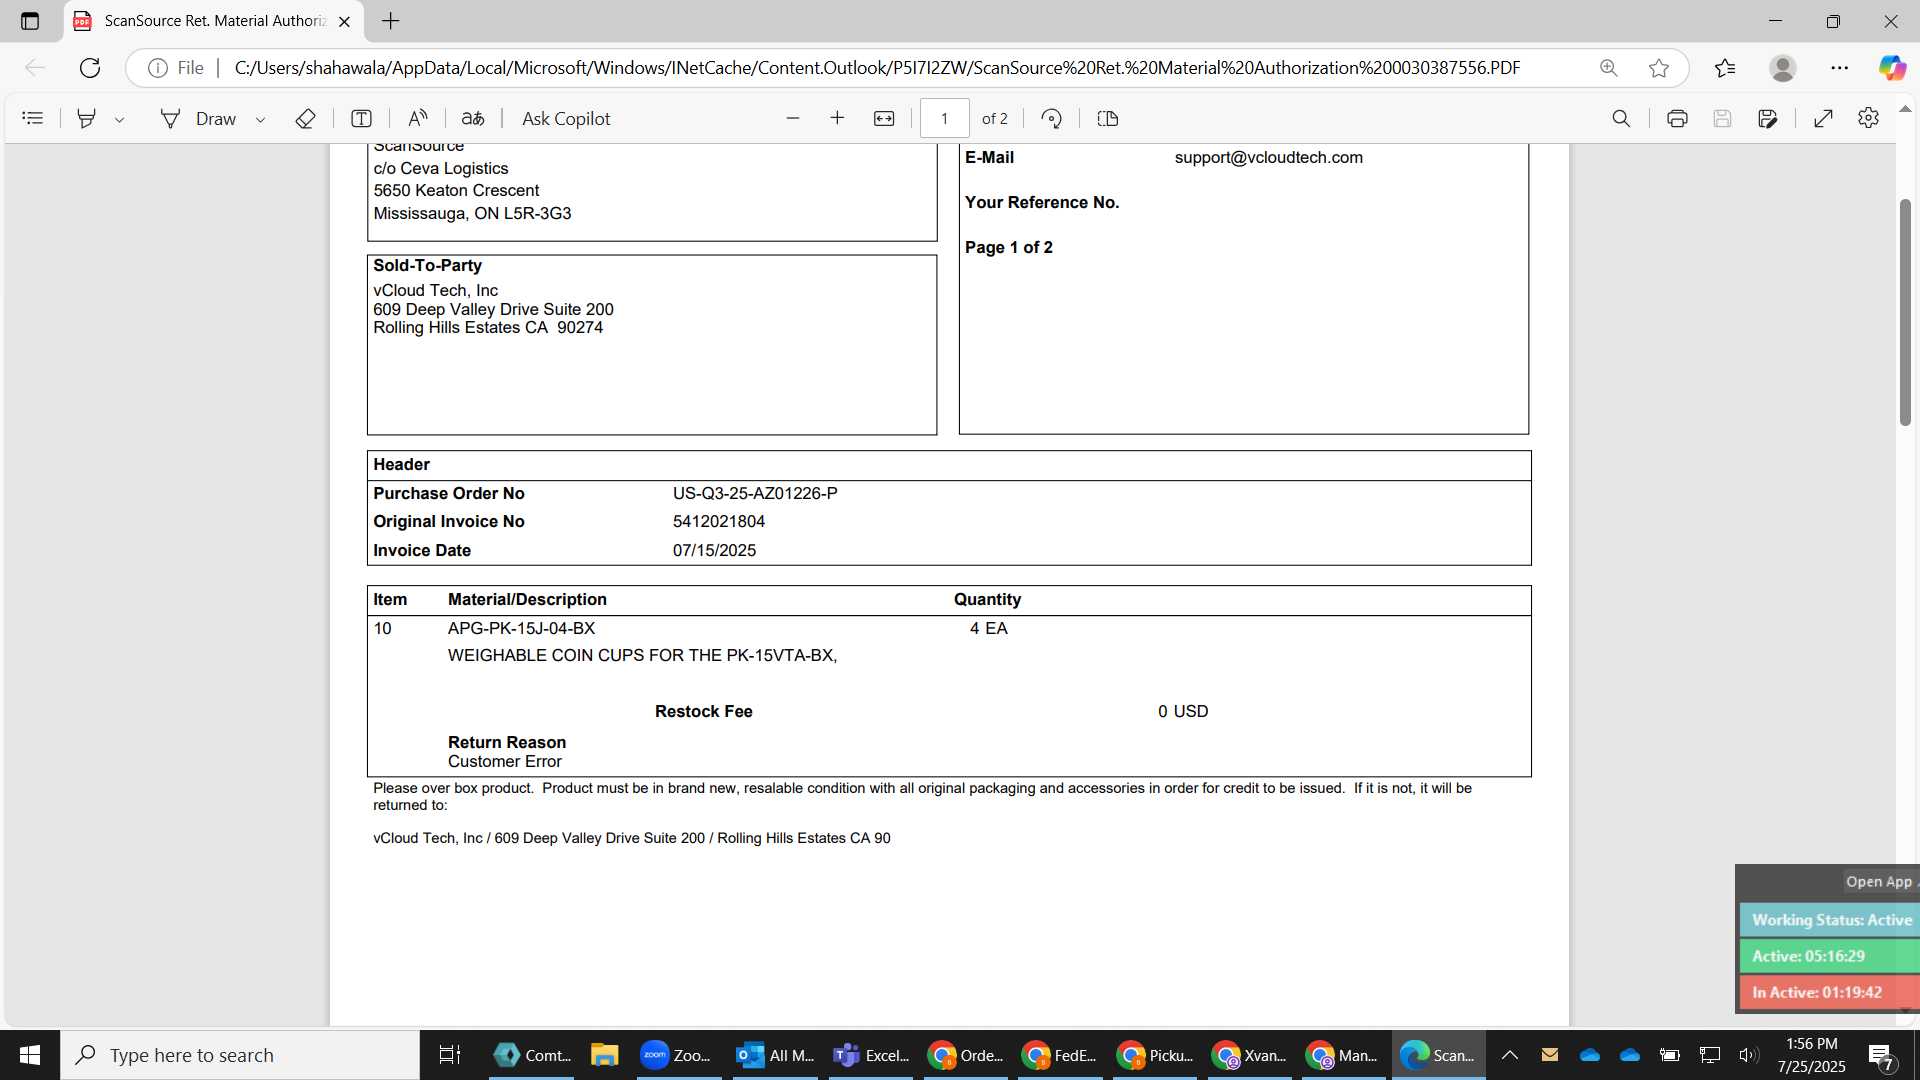Start Read aloud
The image size is (1920, 1080).
pyautogui.click(x=418, y=118)
